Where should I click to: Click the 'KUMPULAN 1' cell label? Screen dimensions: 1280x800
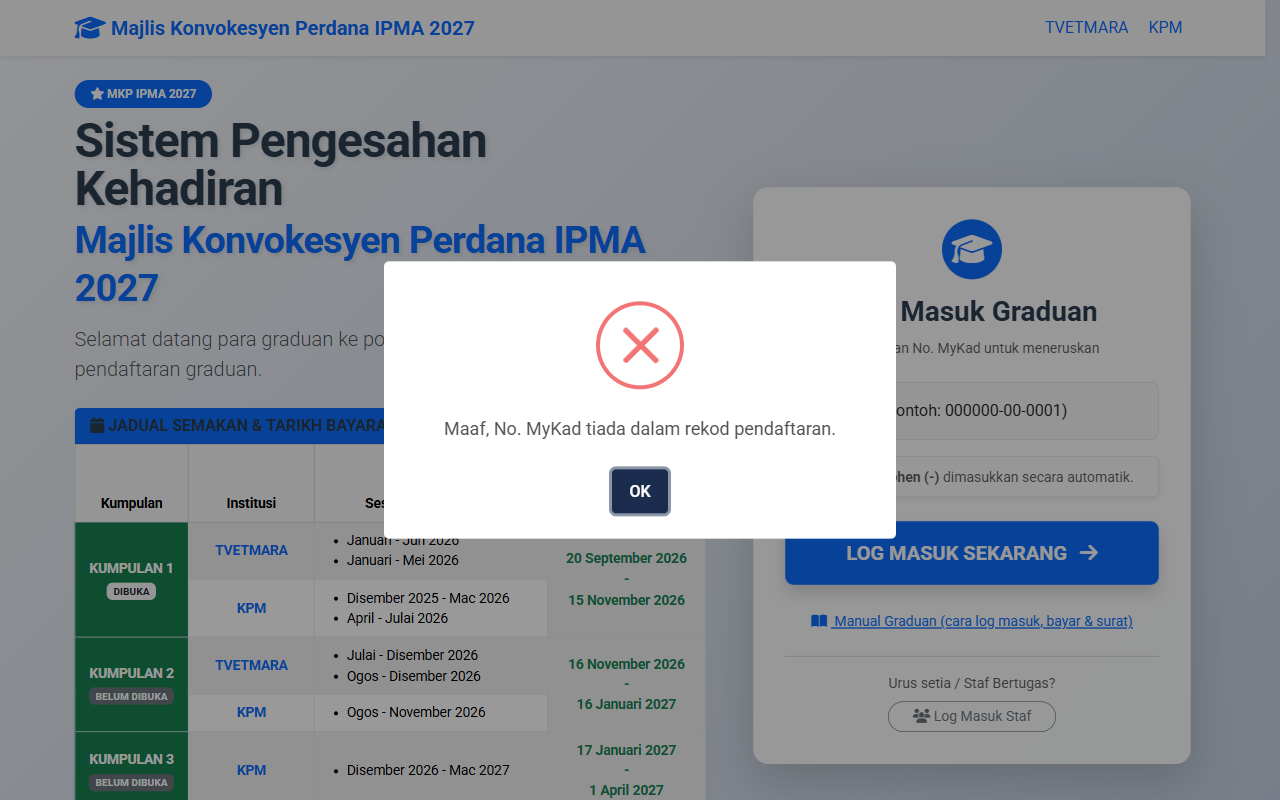coord(131,568)
